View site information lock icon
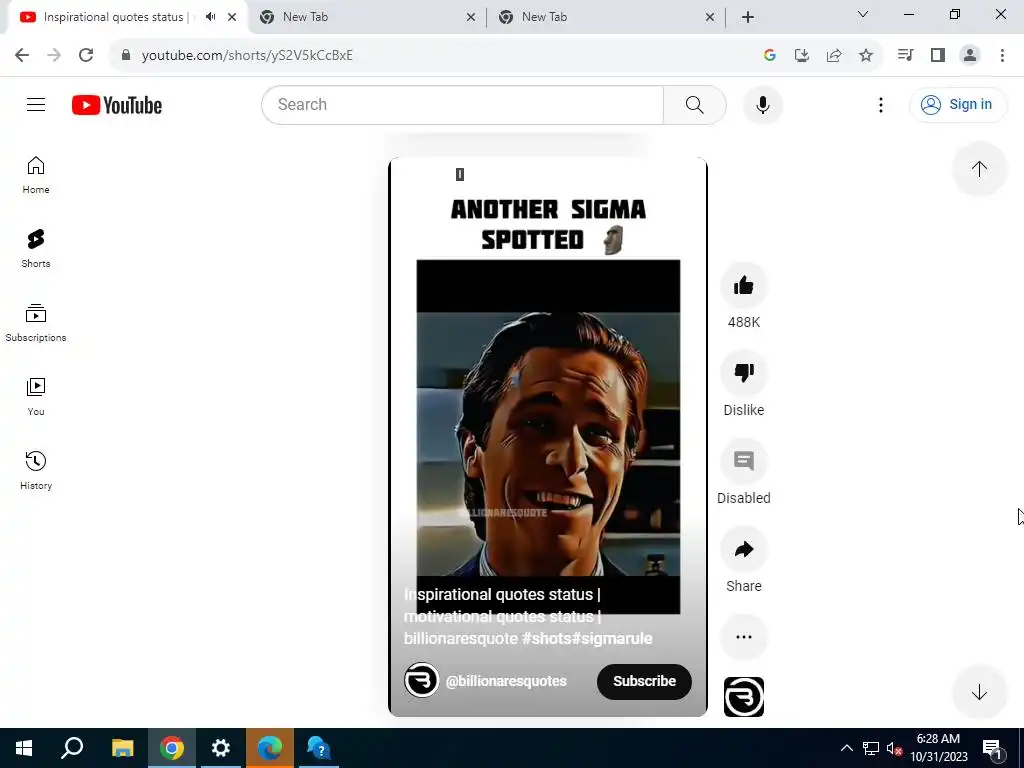The width and height of the screenshot is (1024, 768). click(126, 56)
